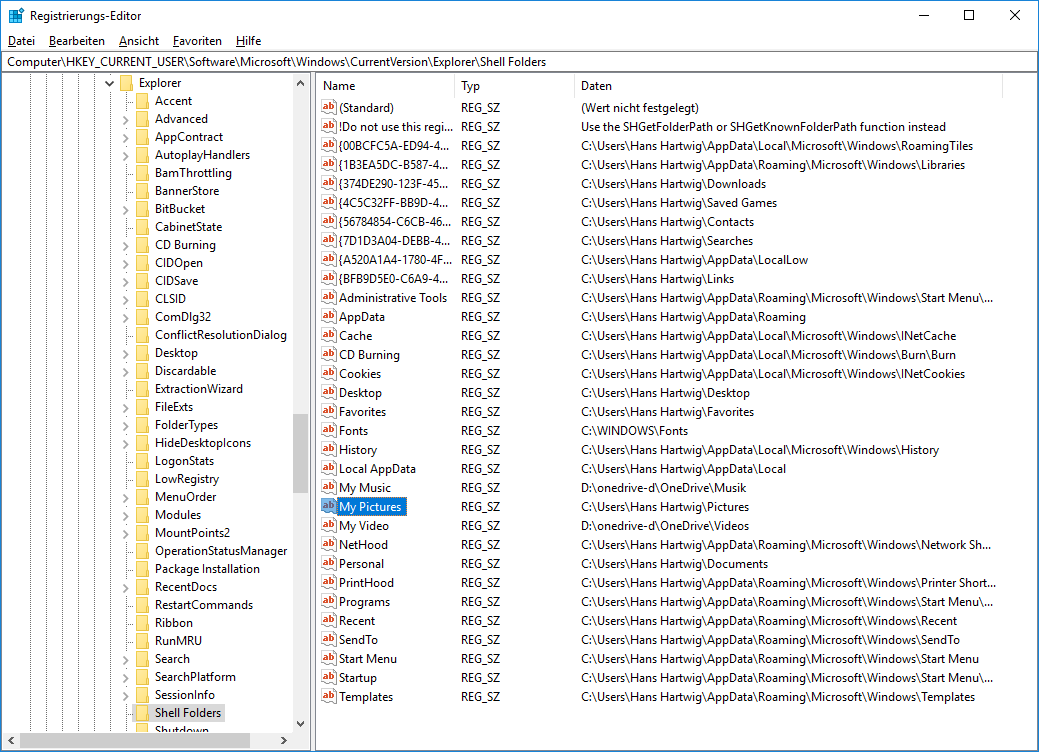
Task: Click the C:\WINDOWS\Fonts data cell
Action: pos(634,431)
